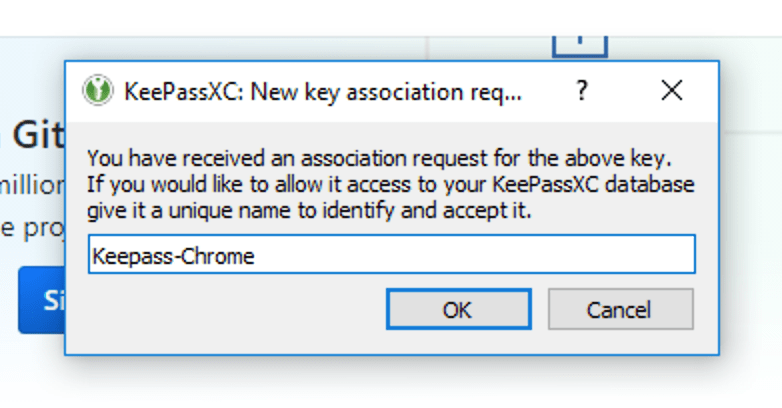Click the 'e pro' text on the background page
Viewport: 782px width, 408px height.
(x=32, y=228)
